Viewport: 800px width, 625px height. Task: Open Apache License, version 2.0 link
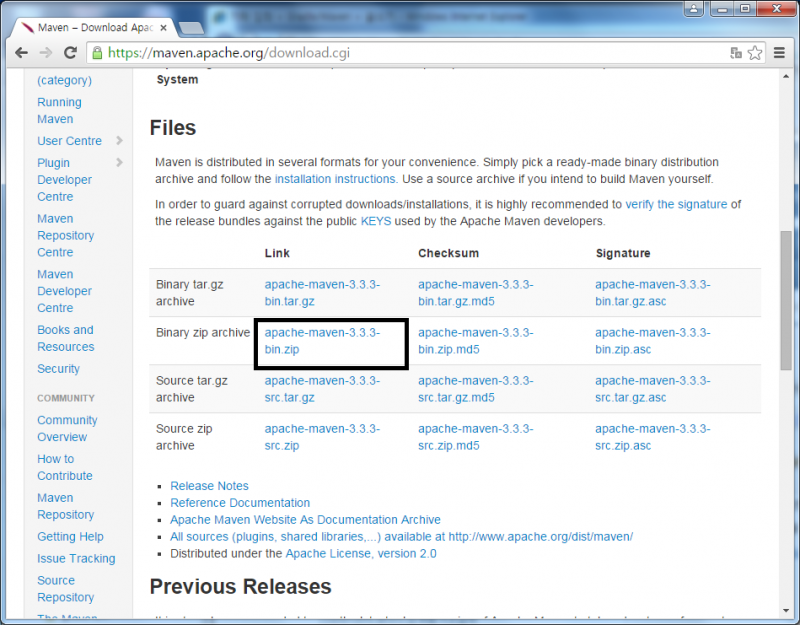coord(361,554)
